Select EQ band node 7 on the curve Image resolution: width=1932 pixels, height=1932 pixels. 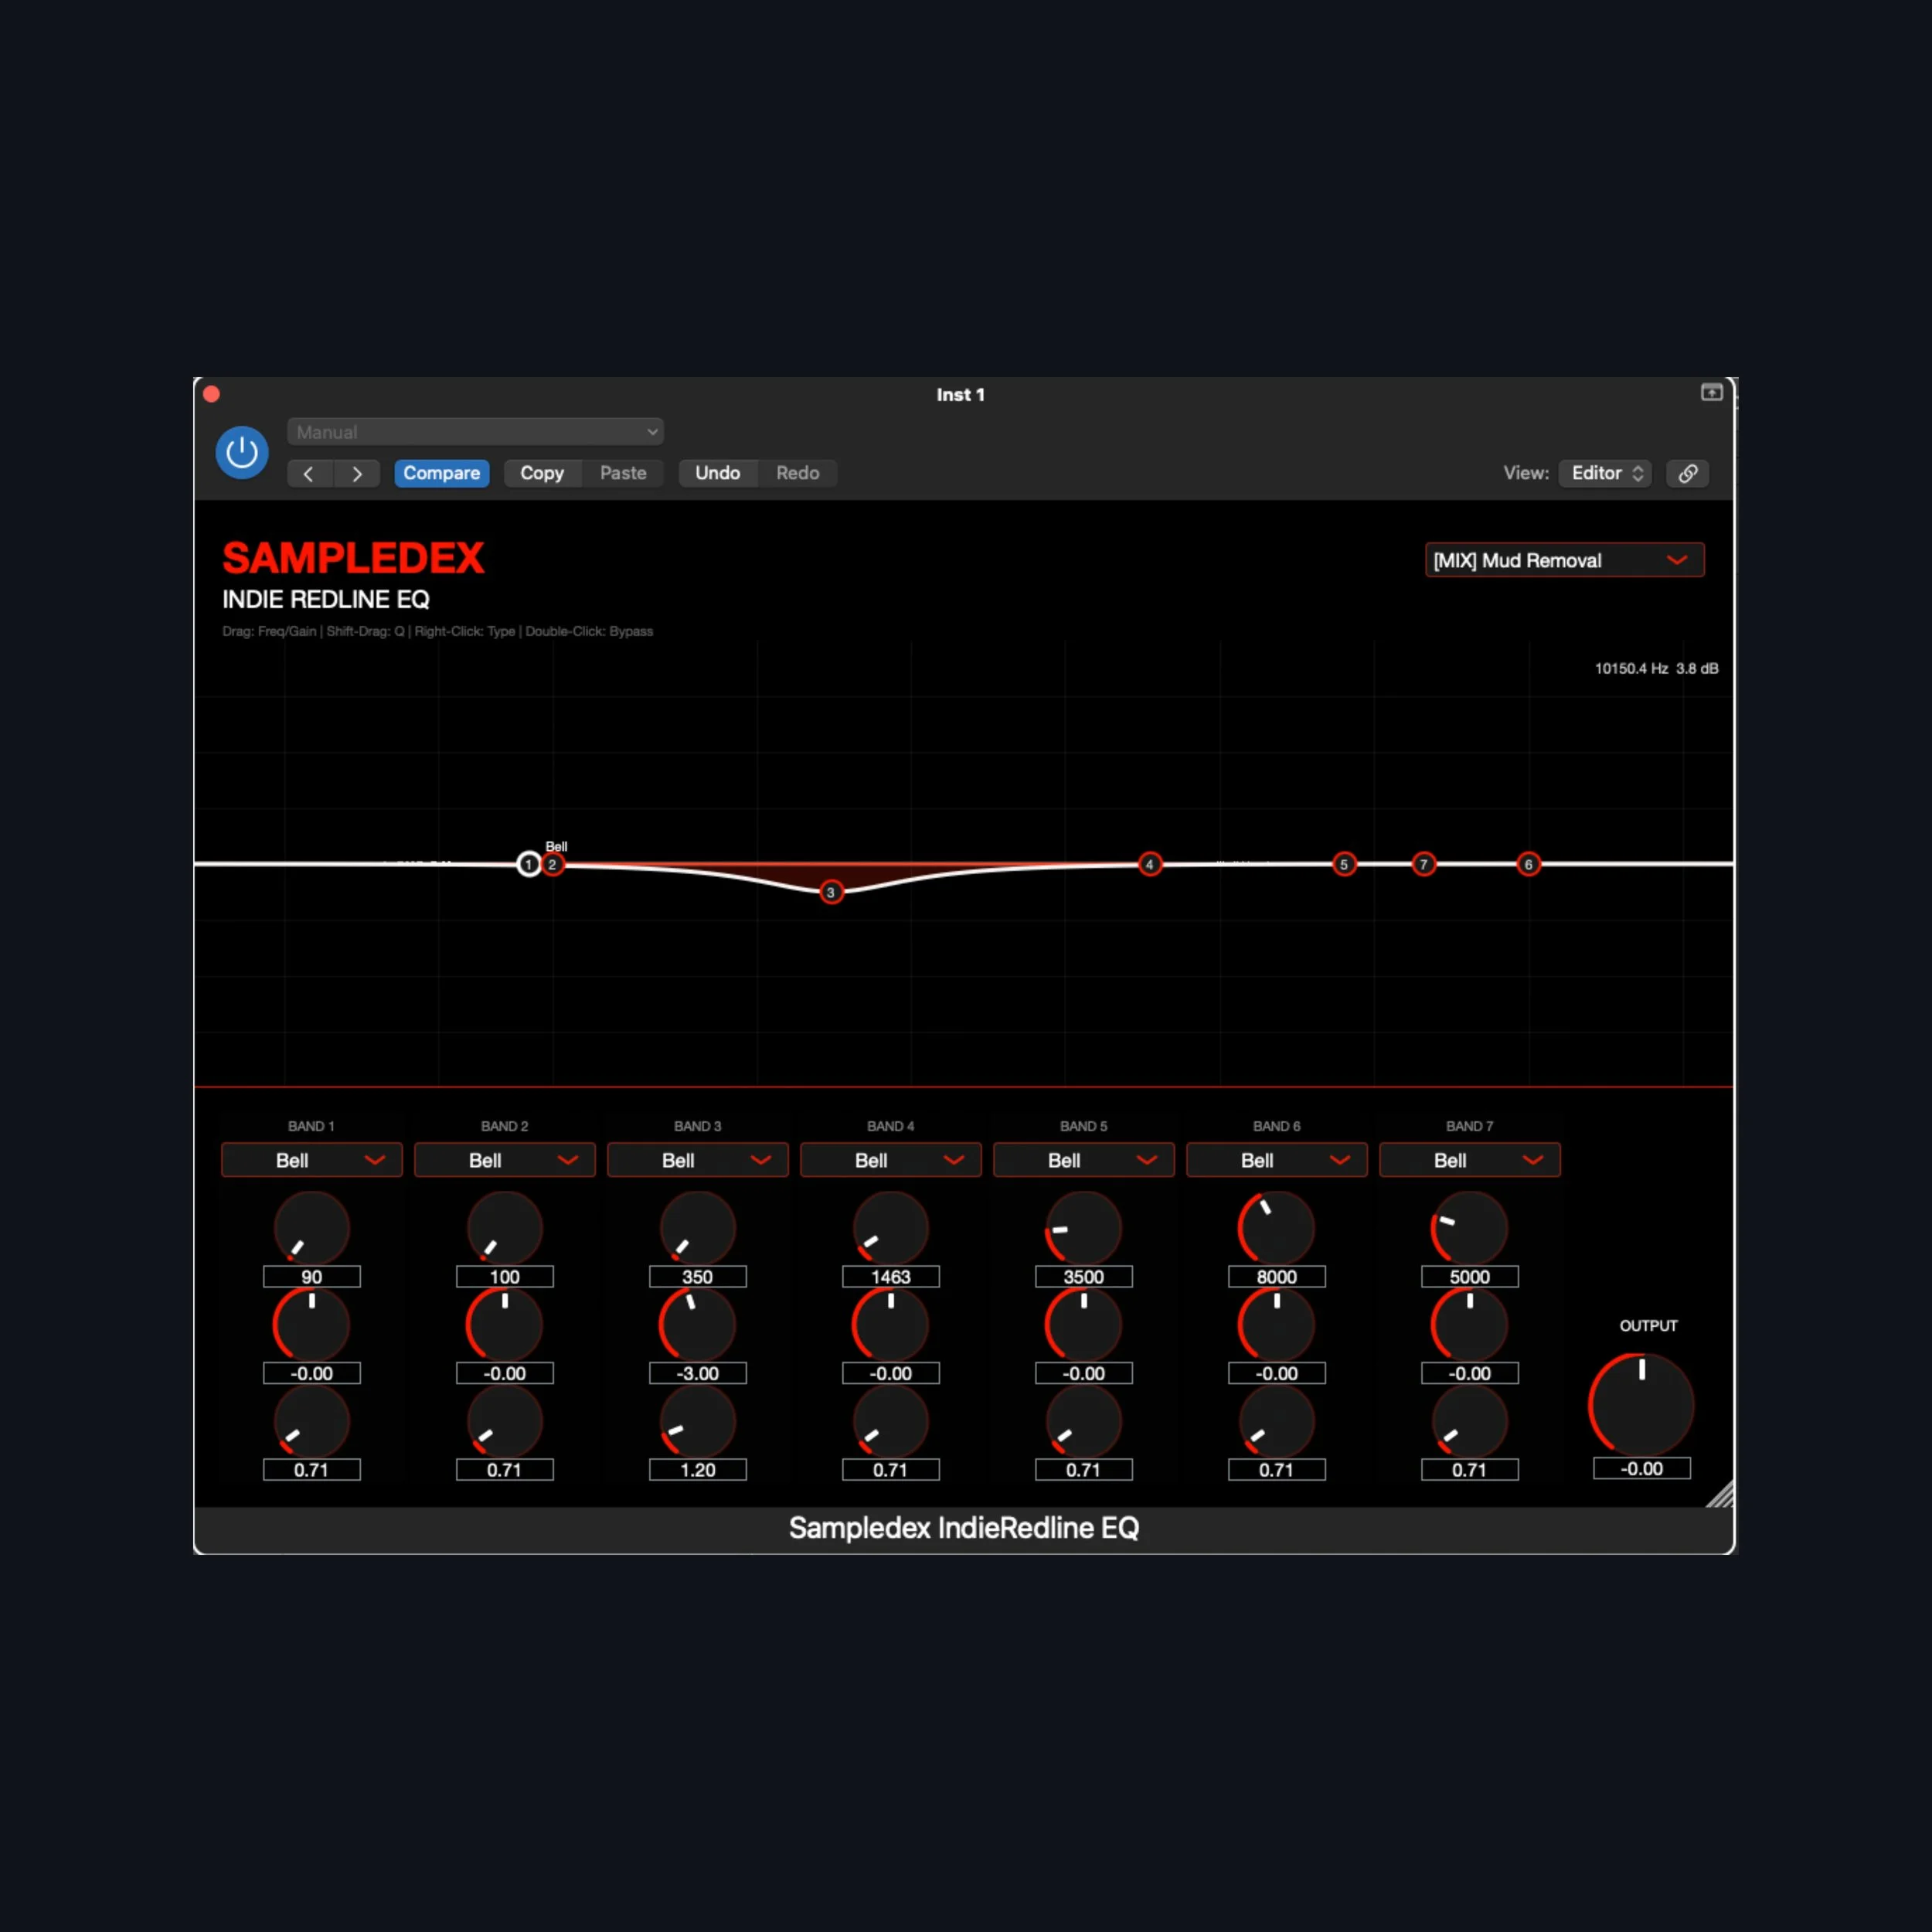coord(1423,864)
